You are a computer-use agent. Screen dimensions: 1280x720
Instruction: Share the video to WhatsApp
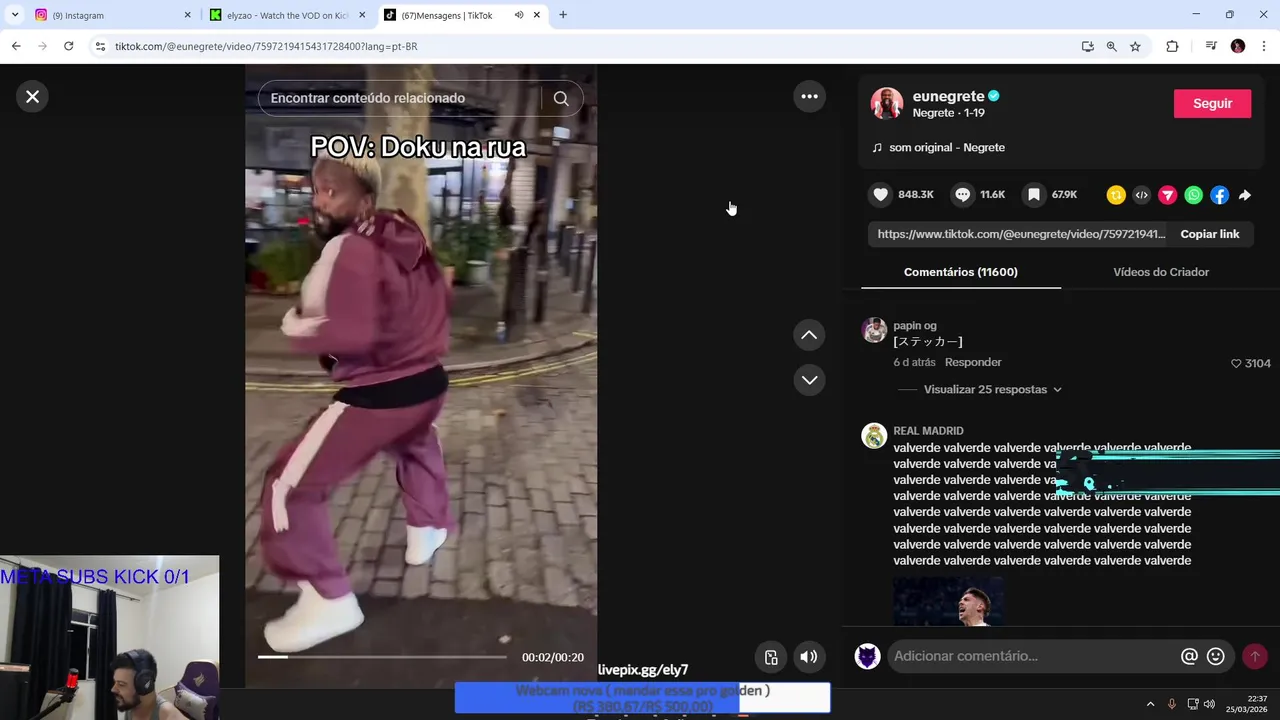[x=1193, y=195]
